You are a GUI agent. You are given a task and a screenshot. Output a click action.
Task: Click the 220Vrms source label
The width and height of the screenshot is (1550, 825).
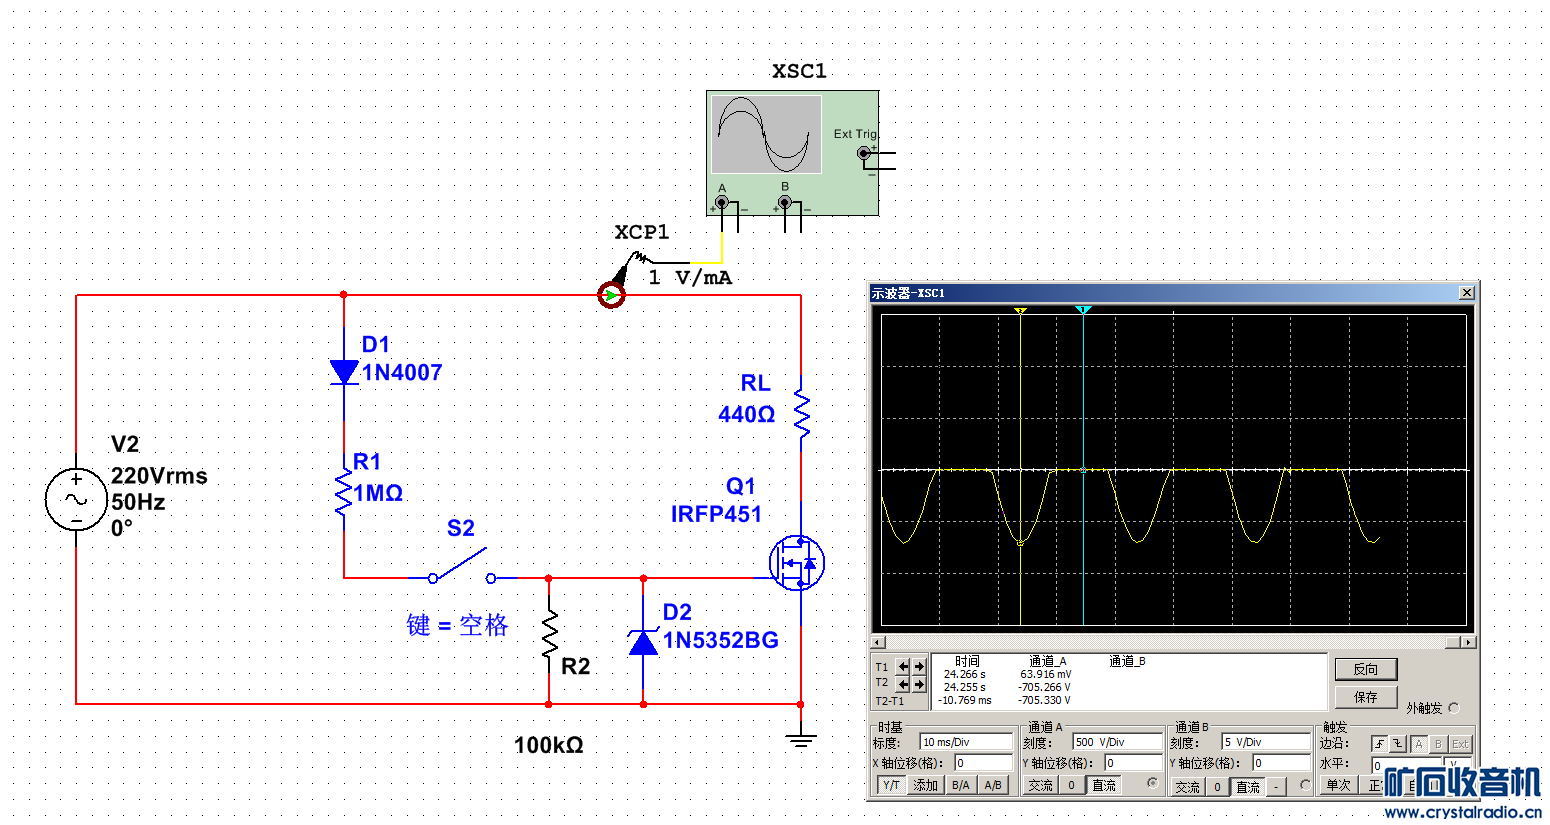(159, 476)
